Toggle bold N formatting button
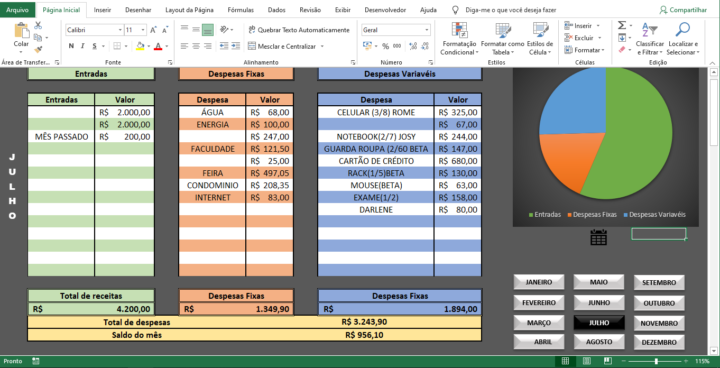Image resolution: width=720 pixels, height=368 pixels. pyautogui.click(x=71, y=46)
